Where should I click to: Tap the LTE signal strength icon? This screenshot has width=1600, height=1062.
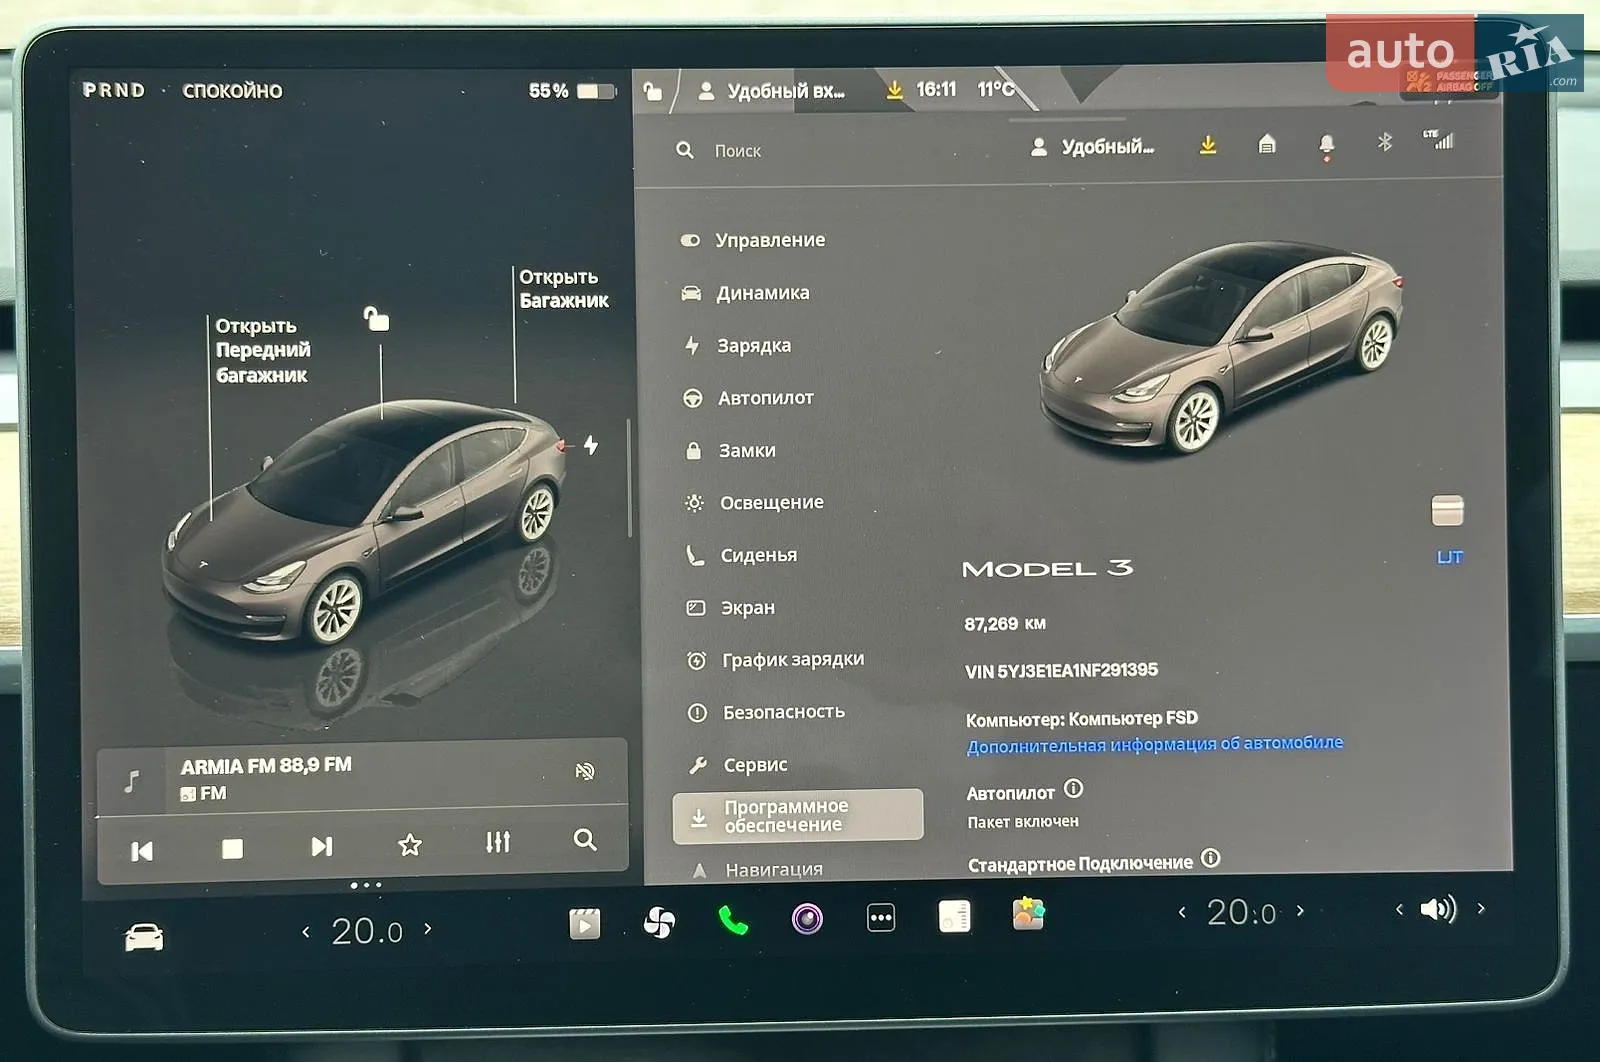click(1438, 139)
